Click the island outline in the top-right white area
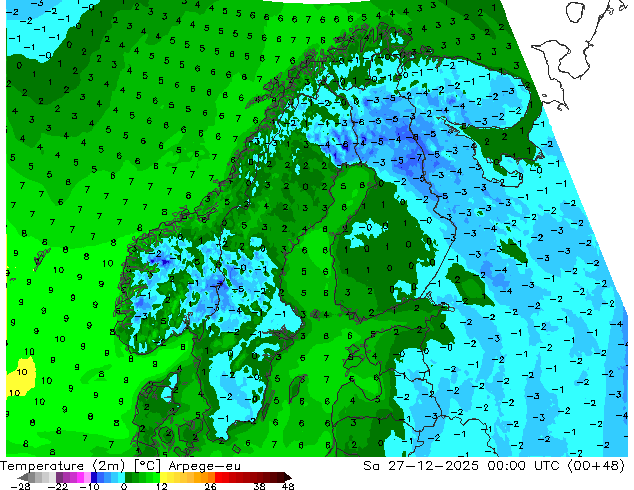634x490 pixels. [576, 12]
